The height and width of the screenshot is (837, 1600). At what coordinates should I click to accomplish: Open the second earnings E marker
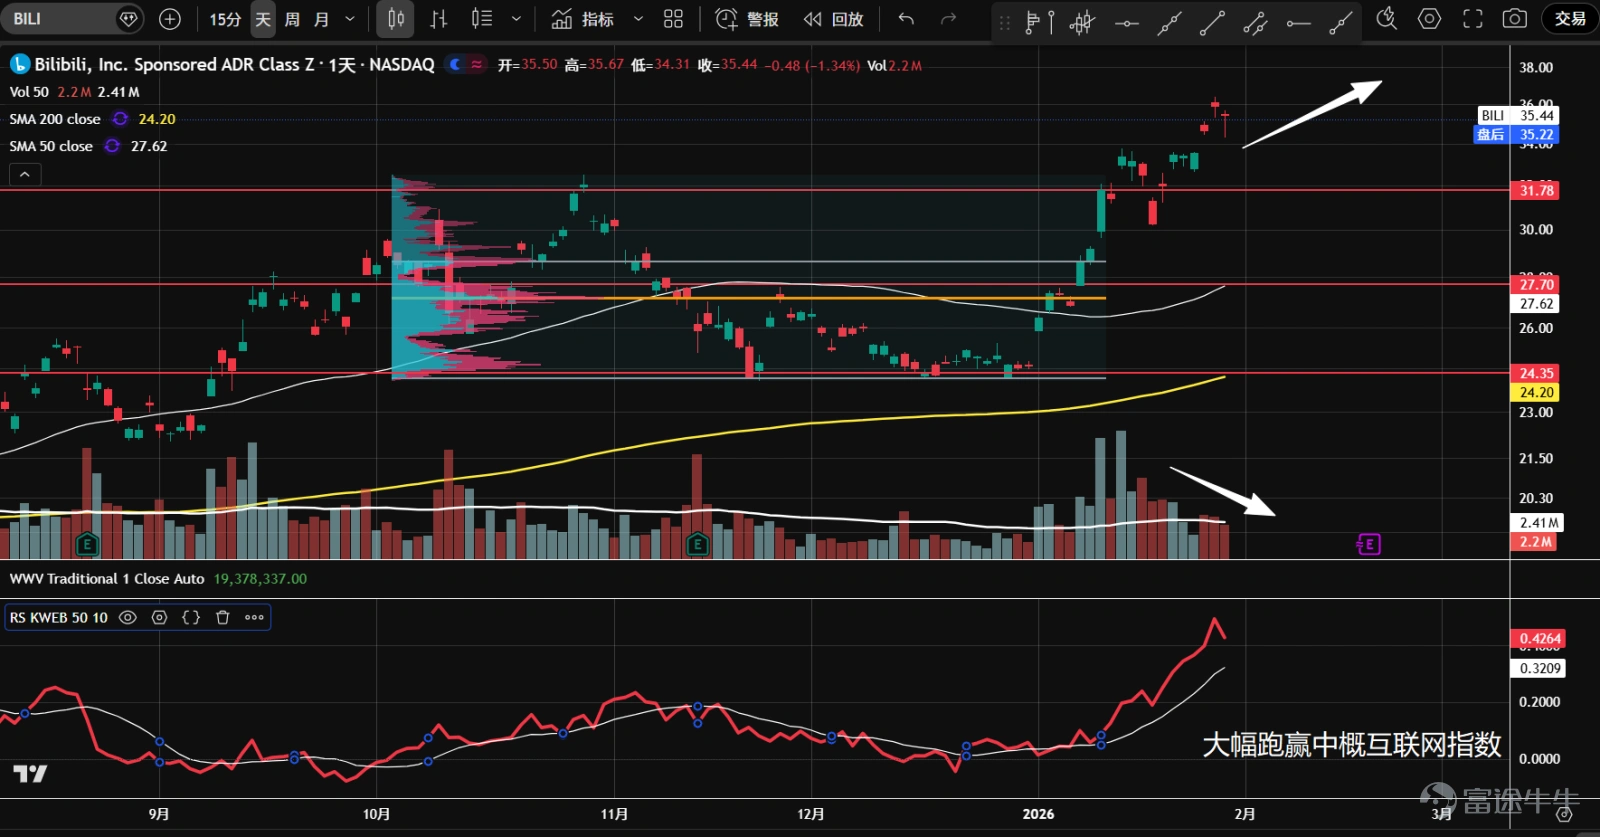(x=697, y=545)
